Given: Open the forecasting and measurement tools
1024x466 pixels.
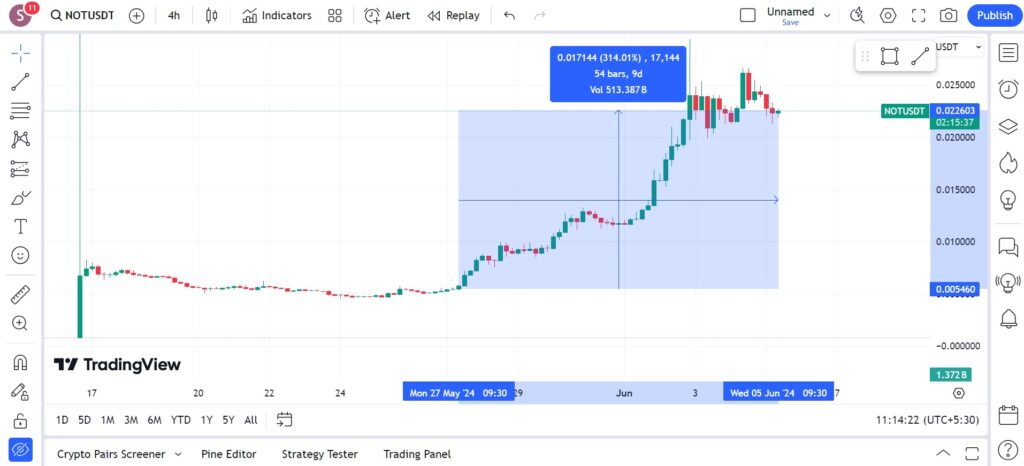Looking at the screenshot, I should click(x=20, y=169).
